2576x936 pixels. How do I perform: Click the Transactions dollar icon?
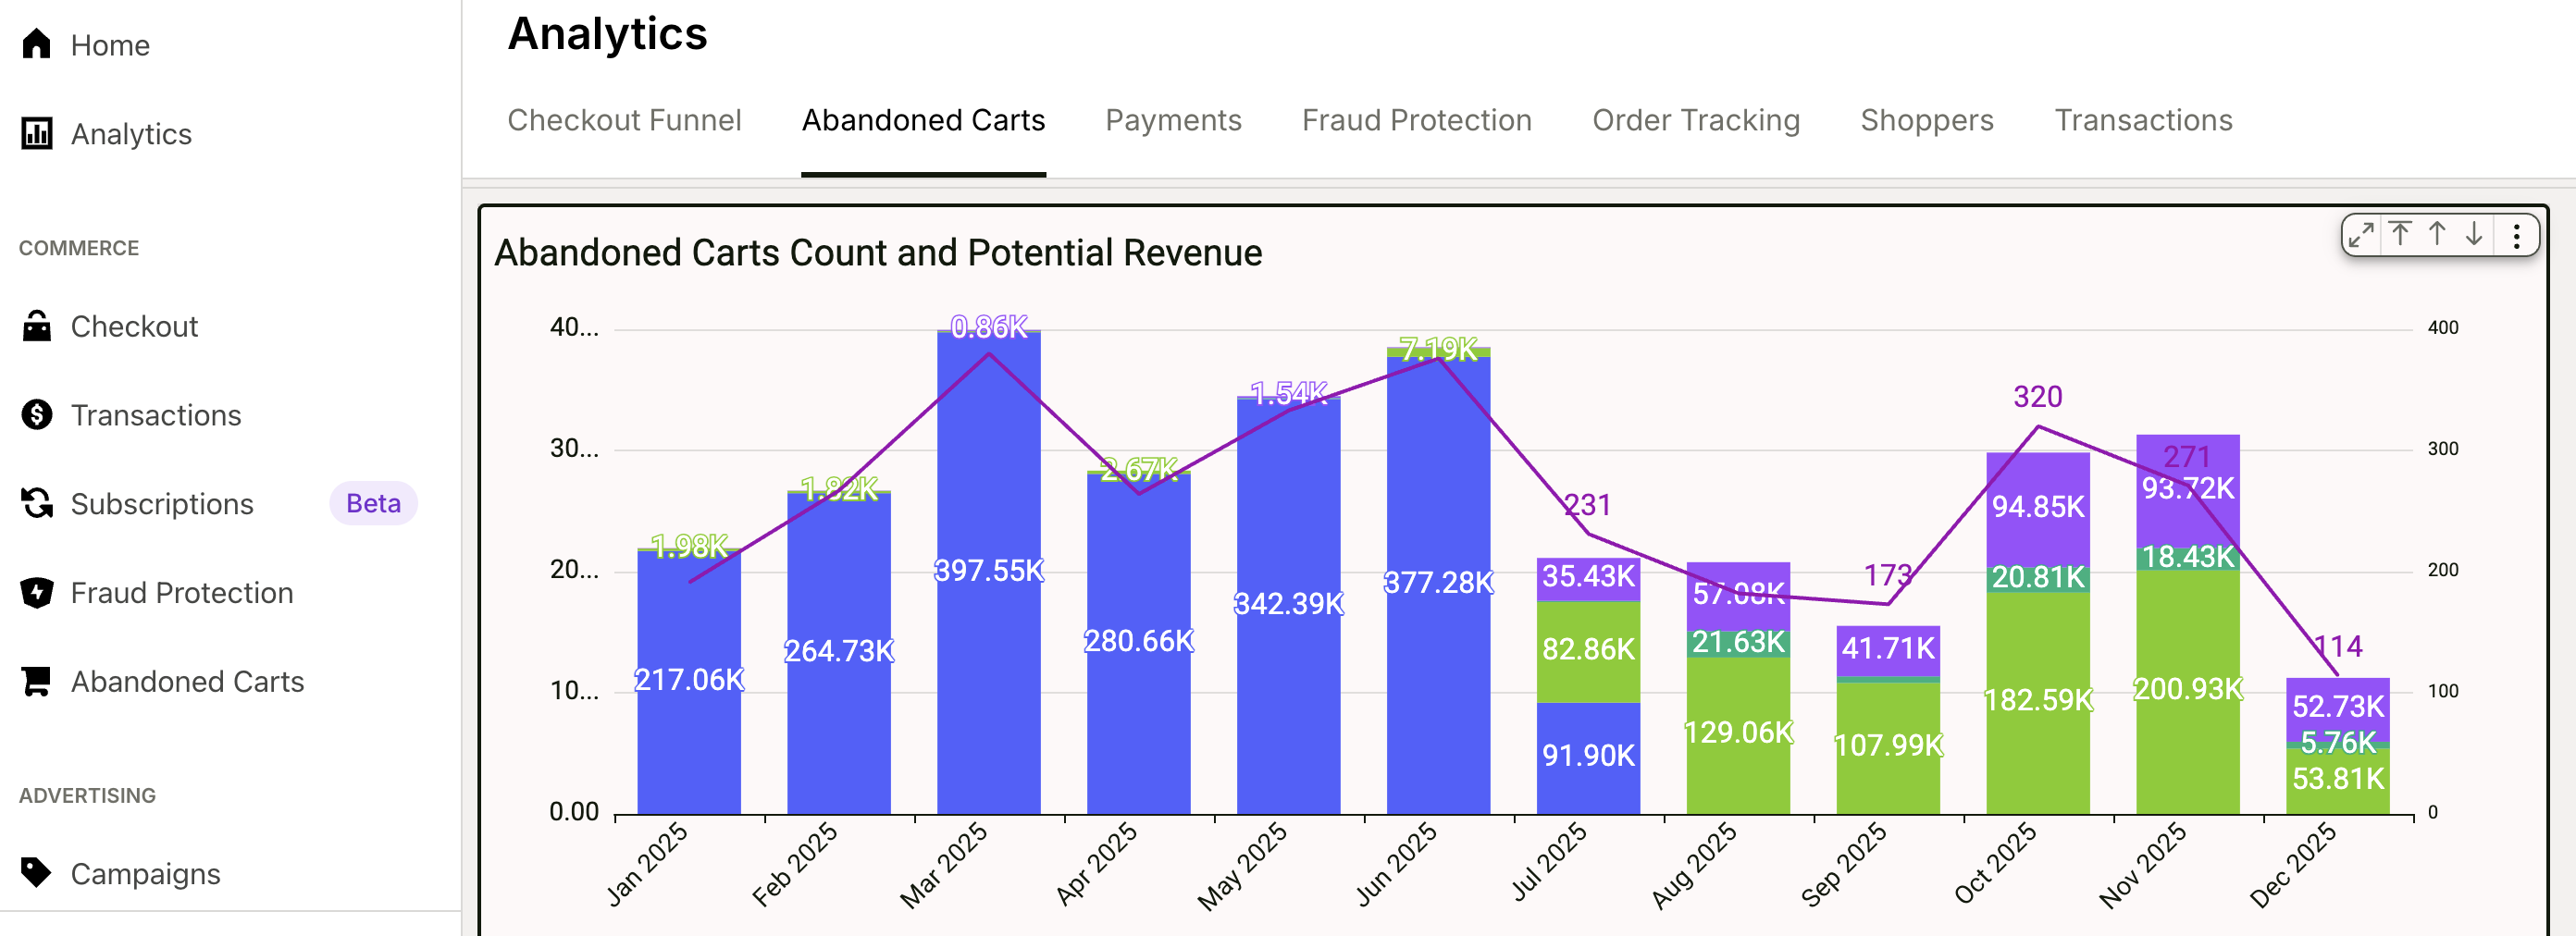pos(37,414)
